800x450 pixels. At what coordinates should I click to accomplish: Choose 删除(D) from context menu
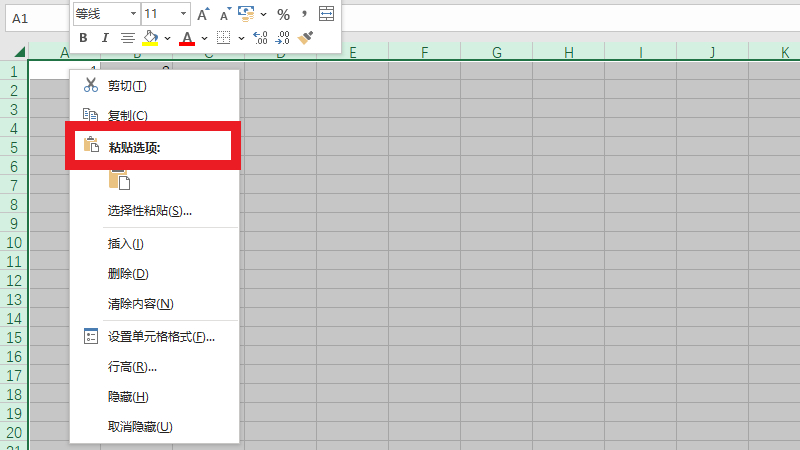tap(154, 274)
